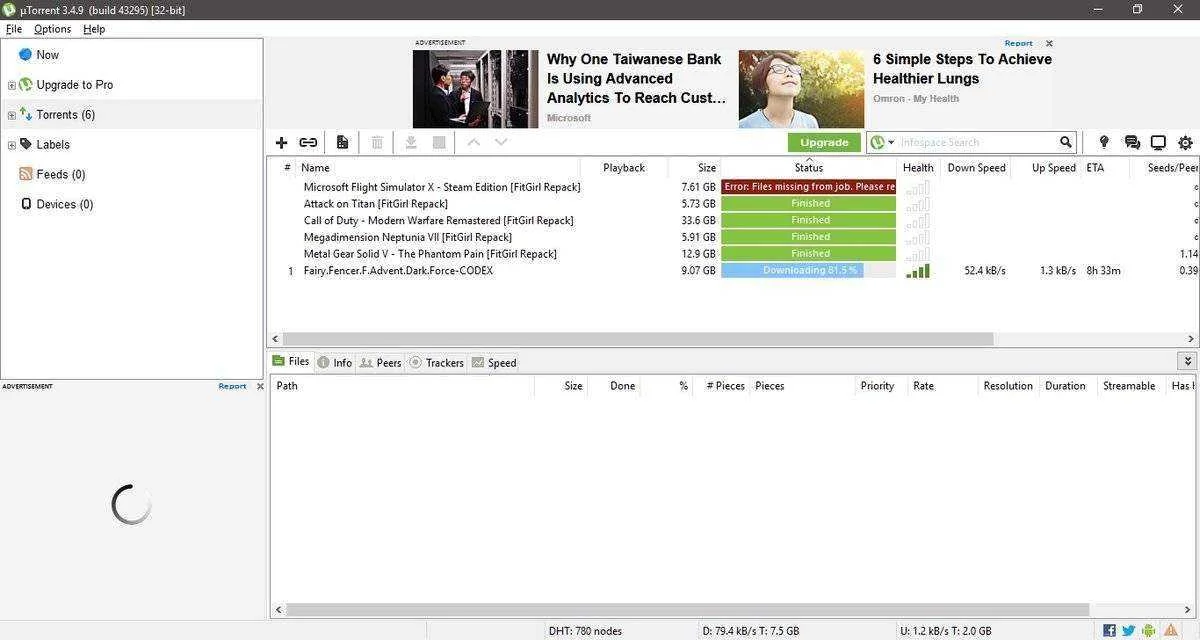Viewport: 1200px width, 640px height.
Task: Click the Android icon in status bar
Action: [x=1148, y=630]
